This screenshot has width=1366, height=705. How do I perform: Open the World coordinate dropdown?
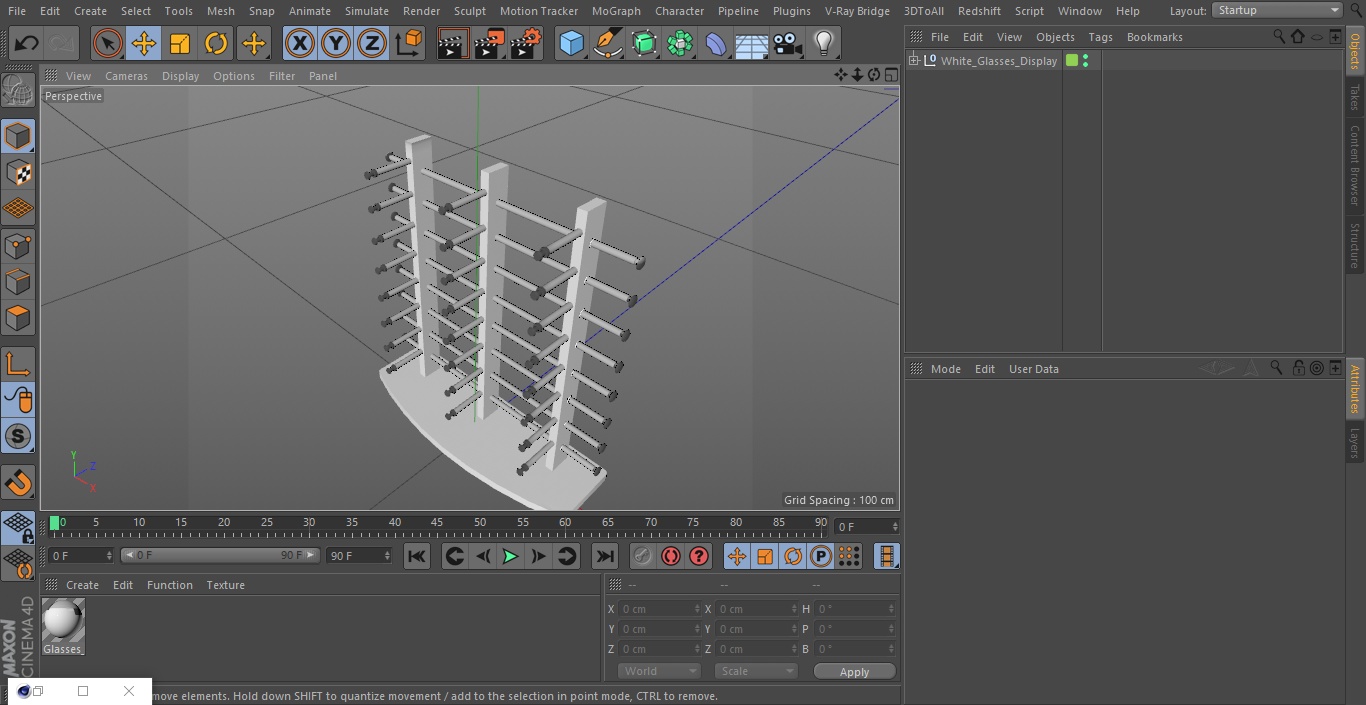658,671
